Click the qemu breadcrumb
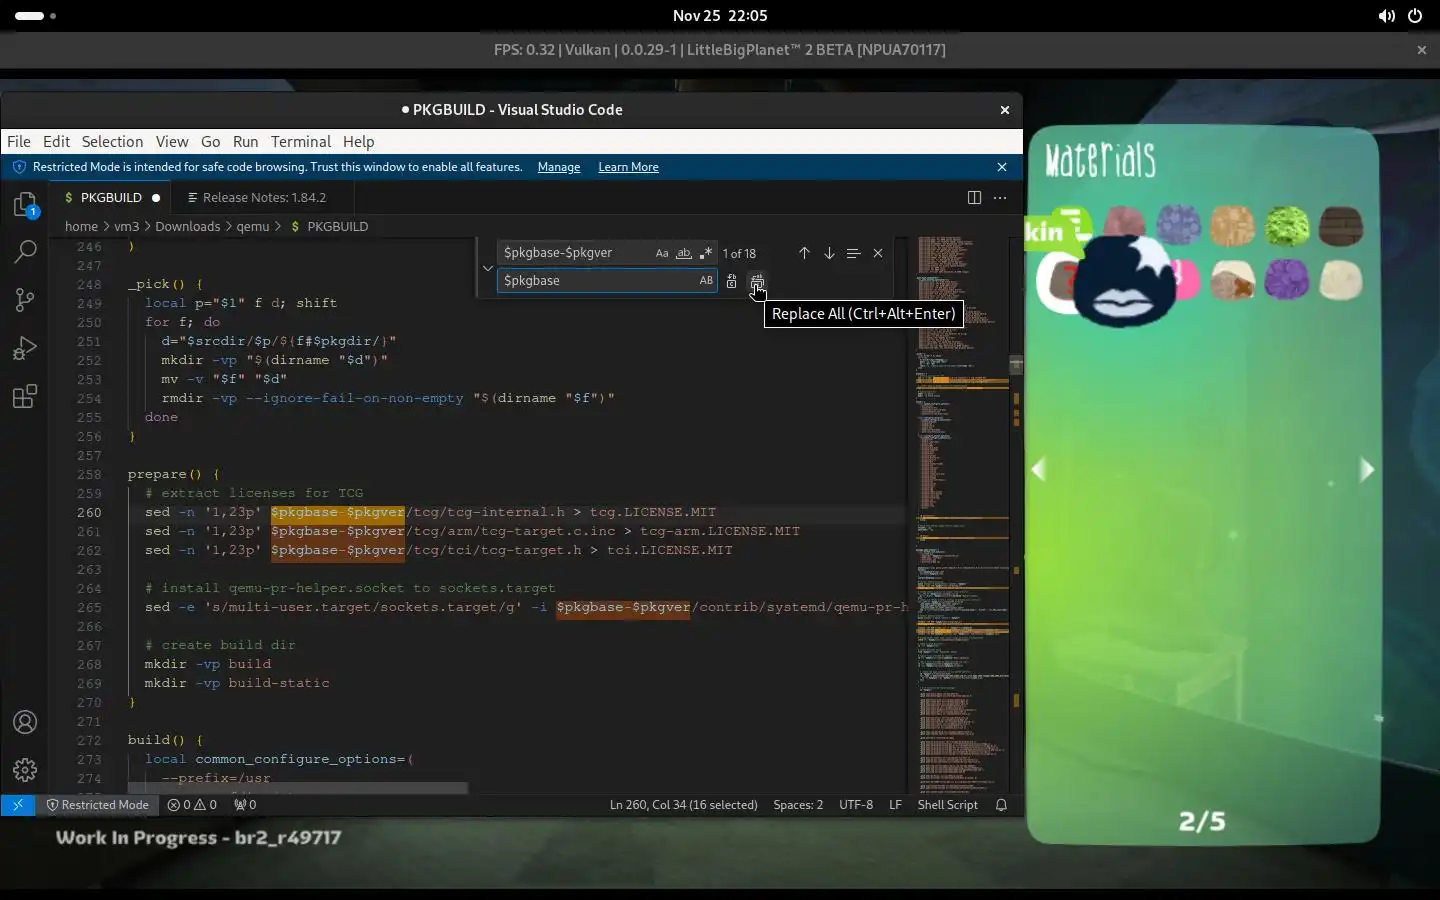The height and width of the screenshot is (900, 1440). point(253,227)
